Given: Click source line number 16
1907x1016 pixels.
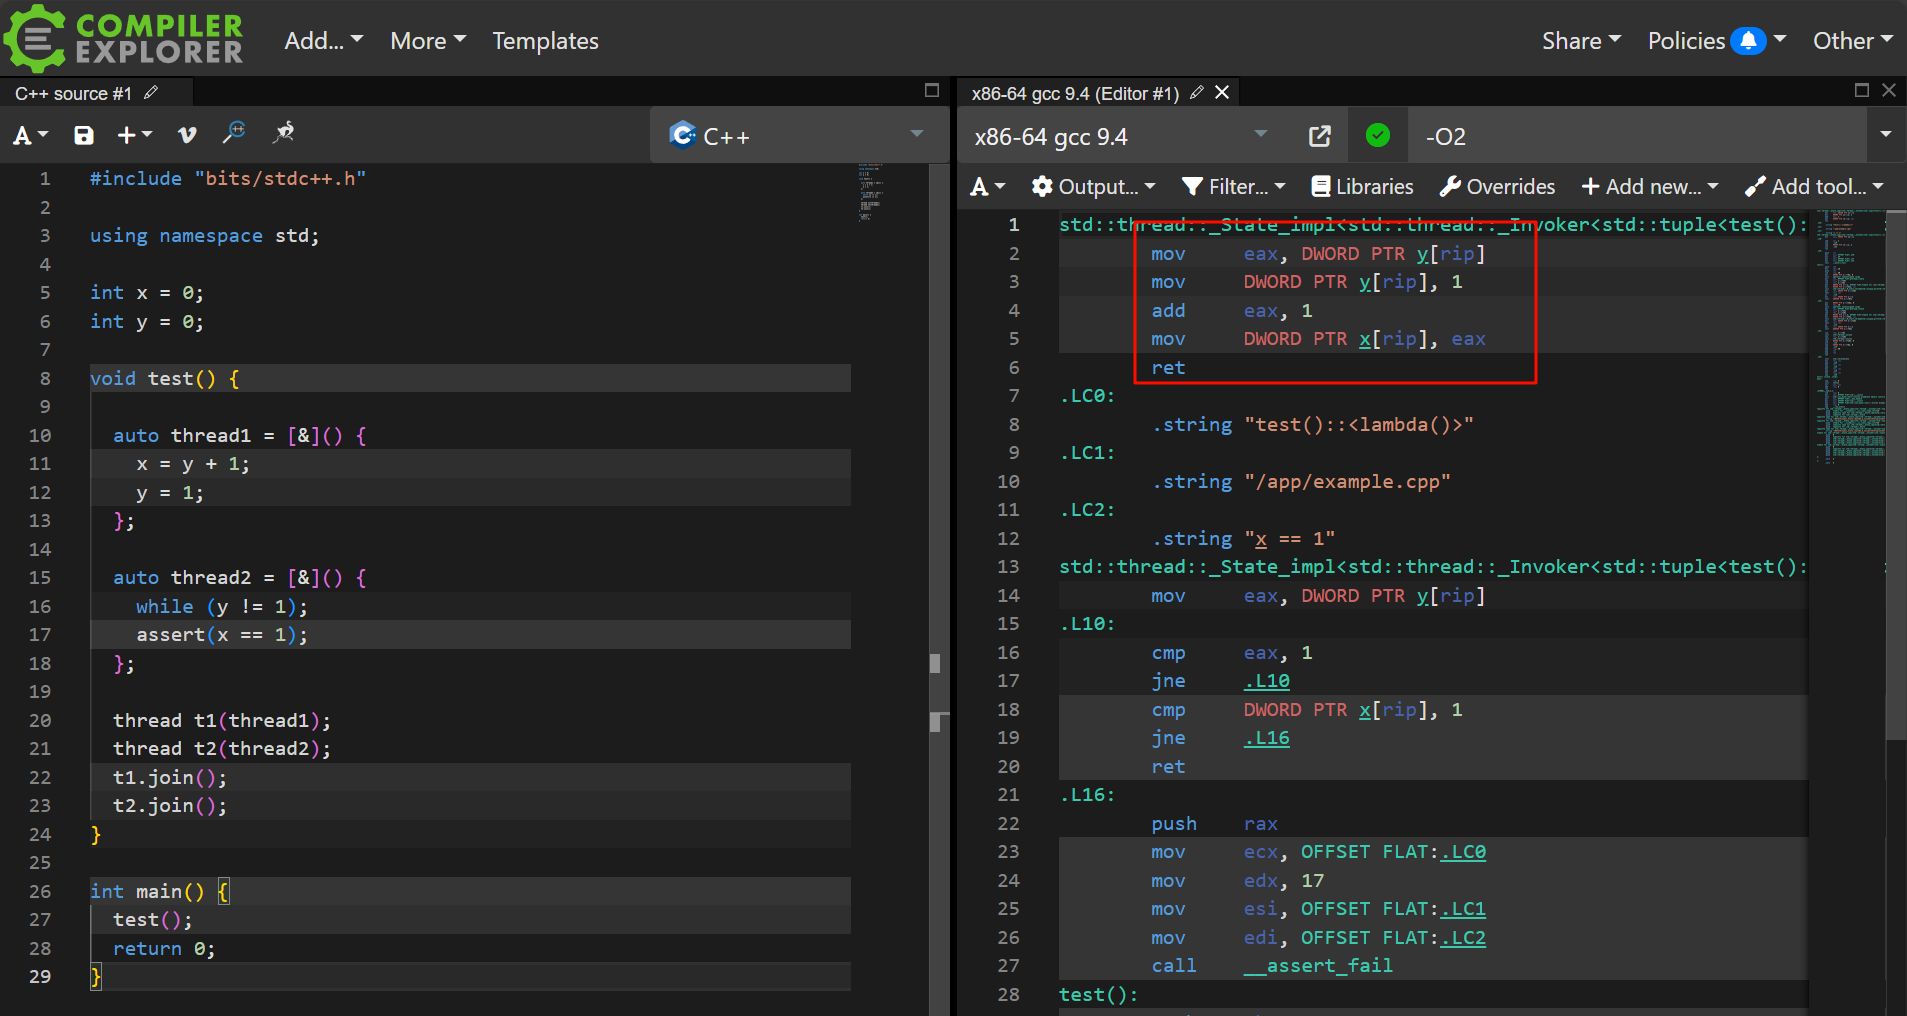Looking at the screenshot, I should 40,607.
